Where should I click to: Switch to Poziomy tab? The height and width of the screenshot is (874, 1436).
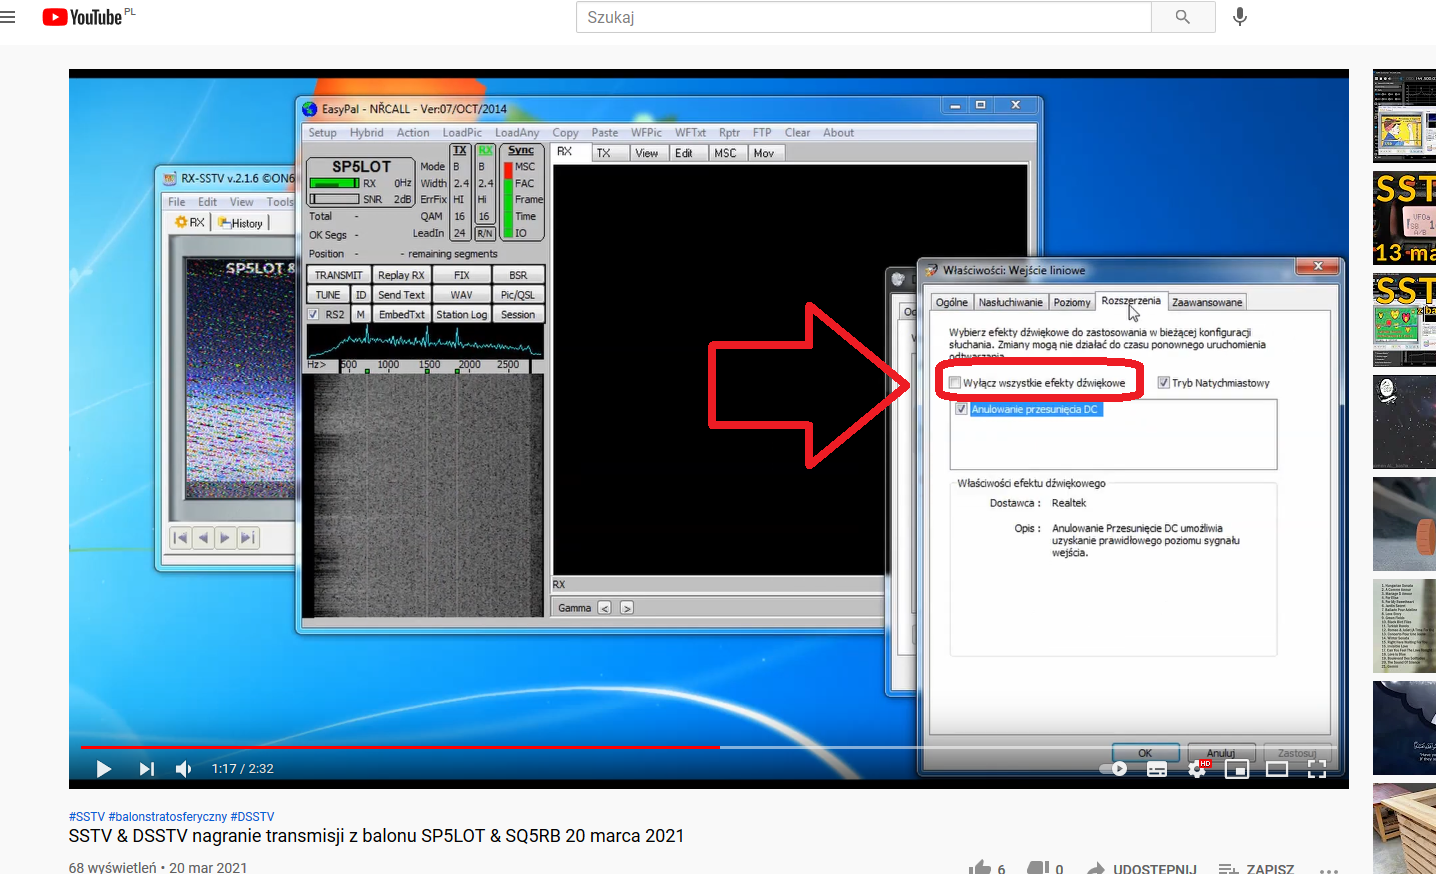pyautogui.click(x=1072, y=302)
